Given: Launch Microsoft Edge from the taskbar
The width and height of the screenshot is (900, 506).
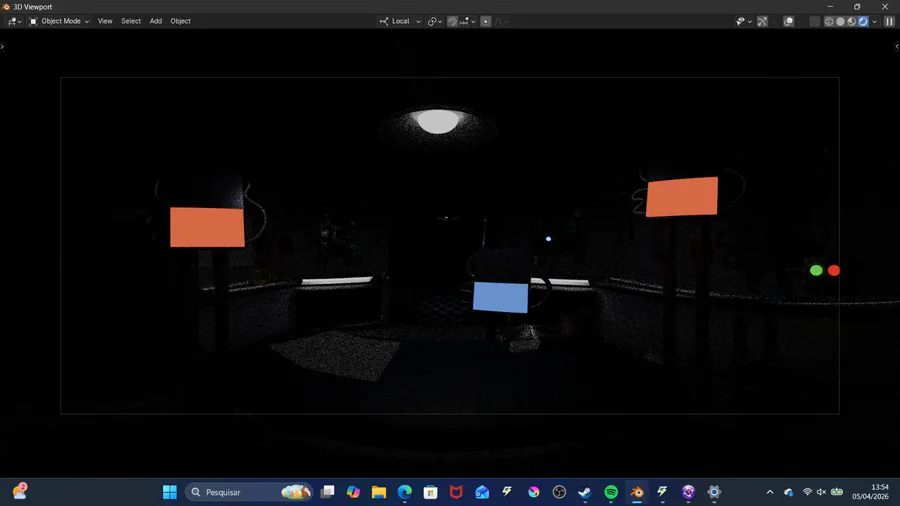Looking at the screenshot, I should 405,492.
